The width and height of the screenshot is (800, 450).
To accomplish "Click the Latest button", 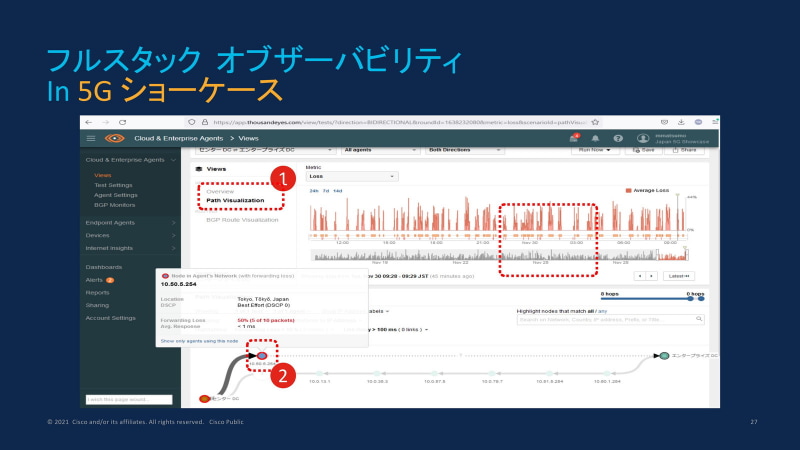I will pos(679,276).
